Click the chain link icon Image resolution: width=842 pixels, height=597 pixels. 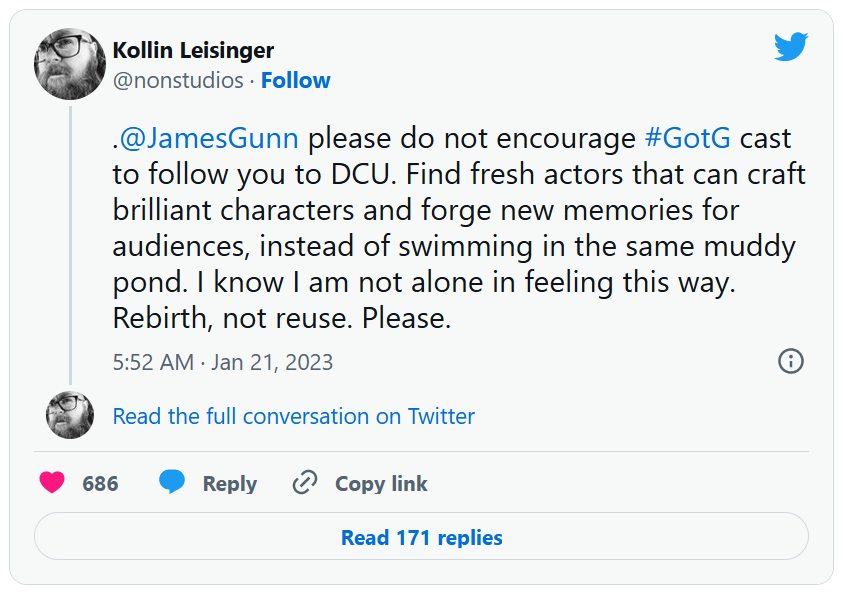304,484
